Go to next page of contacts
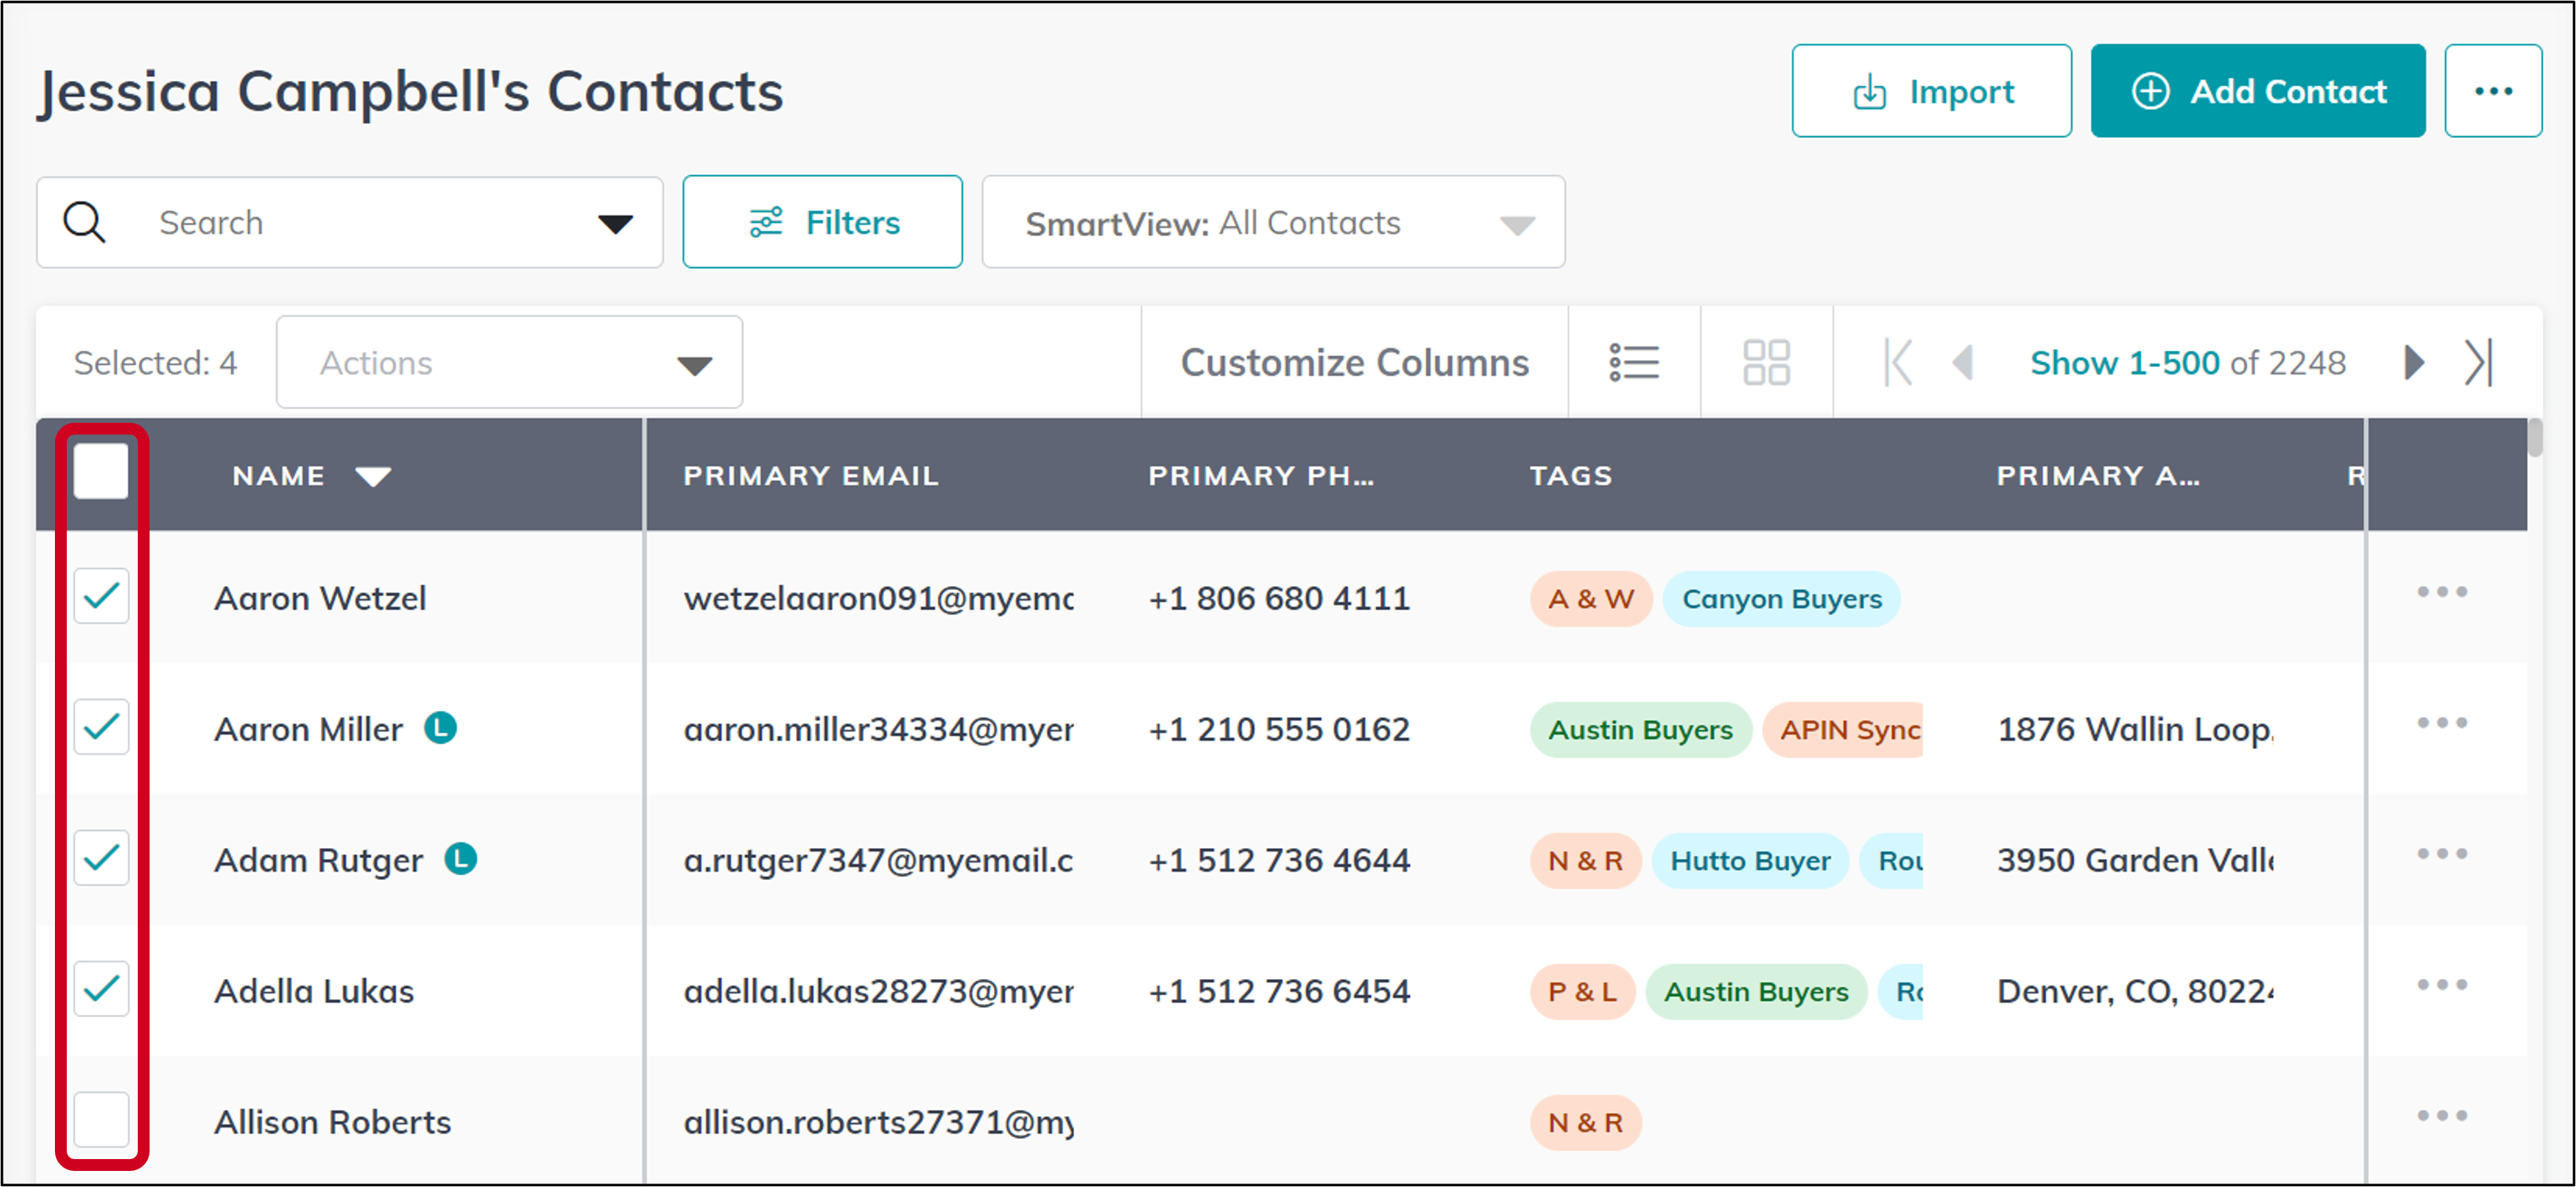The image size is (2576, 1187). (2414, 362)
